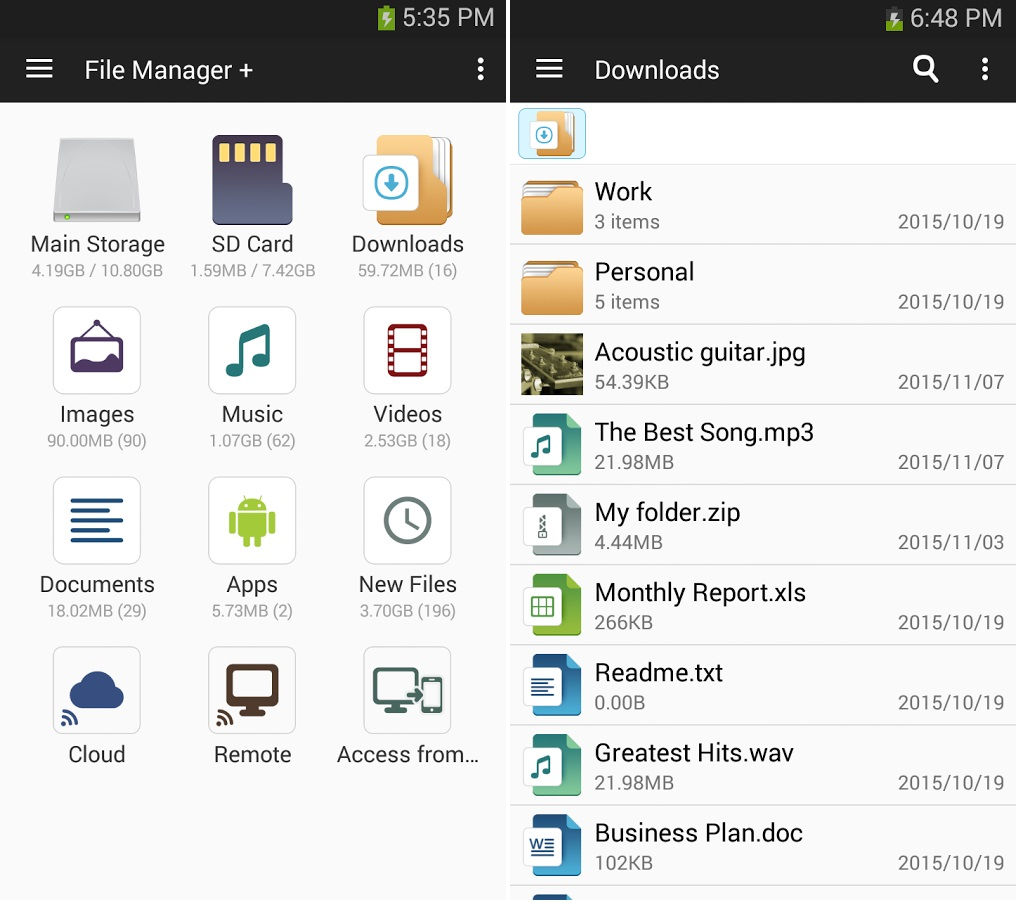Select the Readme.txt file name
Viewport: 1022px width, 902px height.
(x=659, y=673)
